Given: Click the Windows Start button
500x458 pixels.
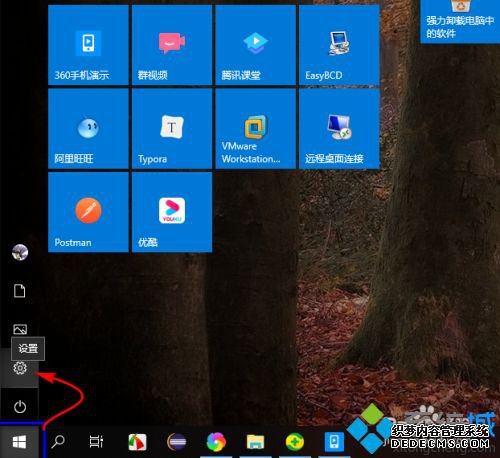Looking at the screenshot, I should click(19, 442).
